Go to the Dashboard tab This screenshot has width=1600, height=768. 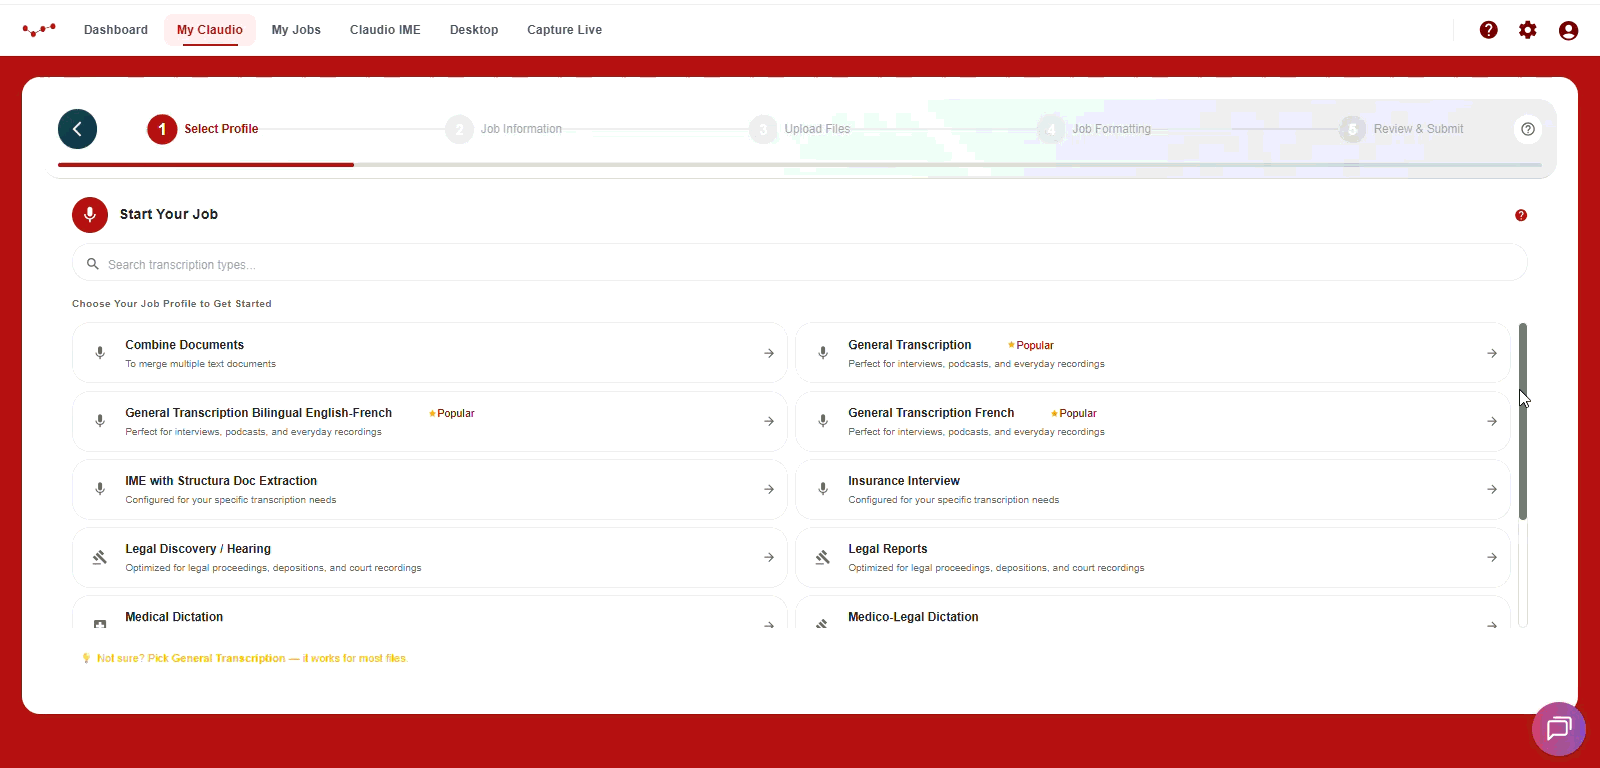(116, 30)
